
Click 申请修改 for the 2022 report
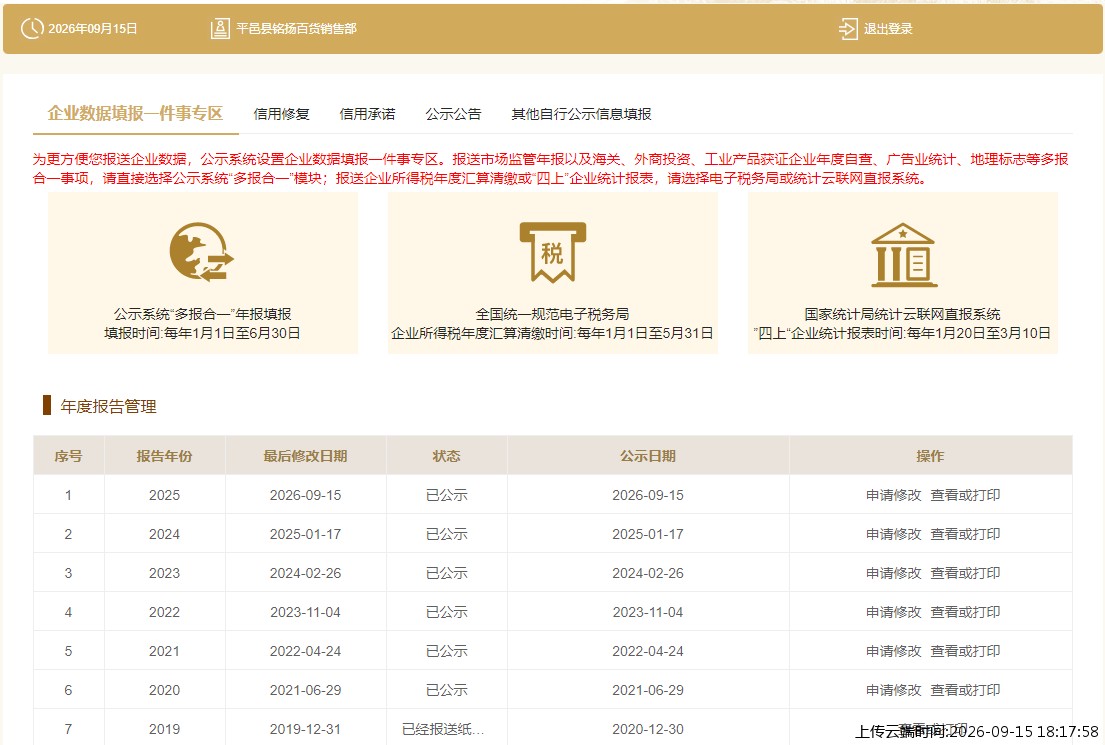tap(894, 612)
